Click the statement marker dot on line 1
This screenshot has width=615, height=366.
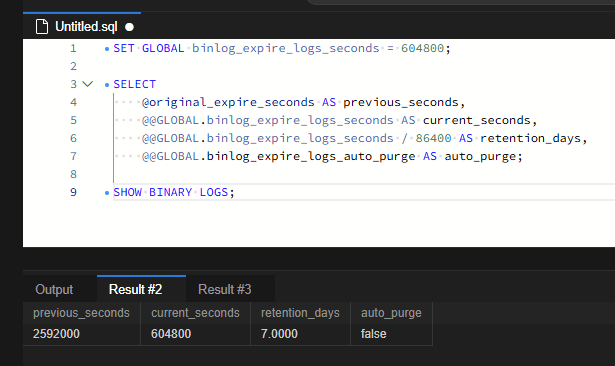point(107,49)
